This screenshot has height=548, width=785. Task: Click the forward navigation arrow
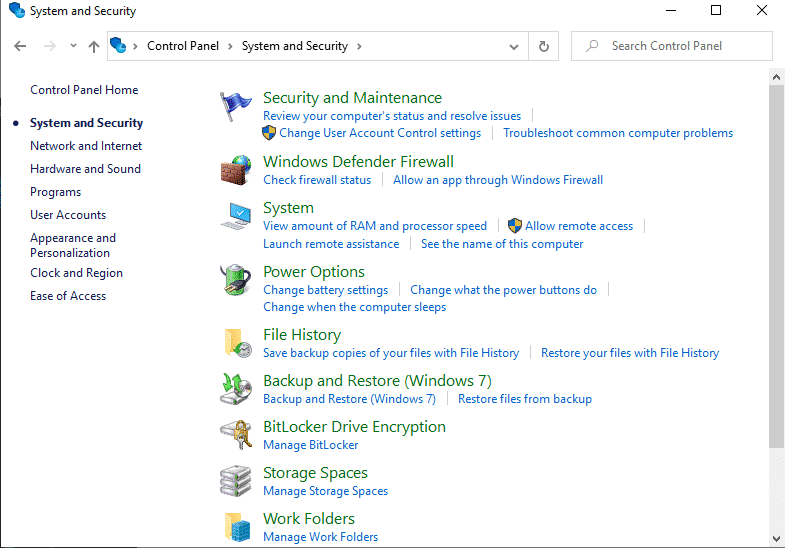click(x=50, y=46)
